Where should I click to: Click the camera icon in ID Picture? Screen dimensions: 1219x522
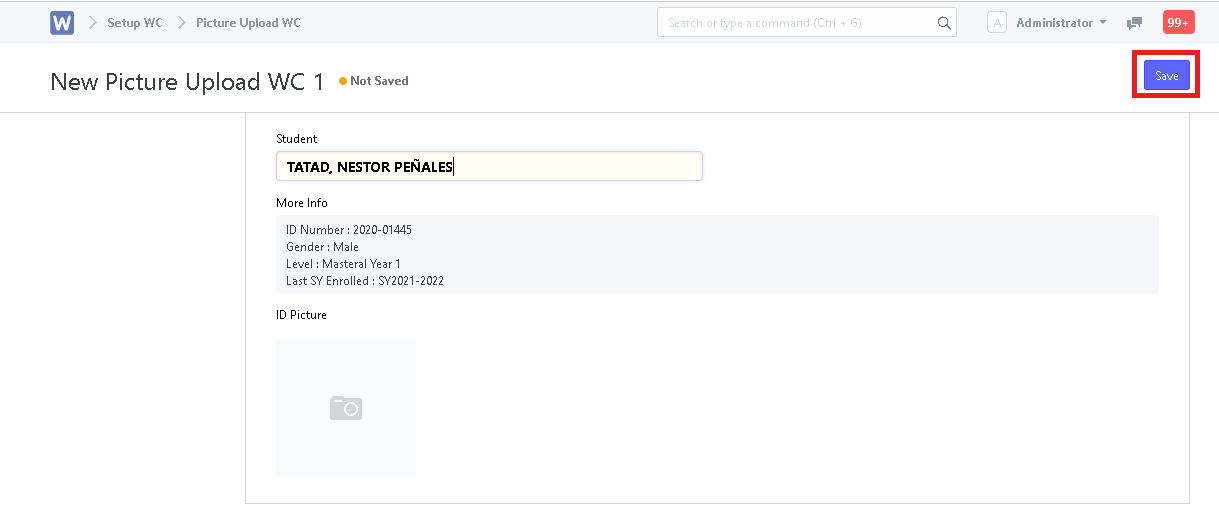(346, 407)
